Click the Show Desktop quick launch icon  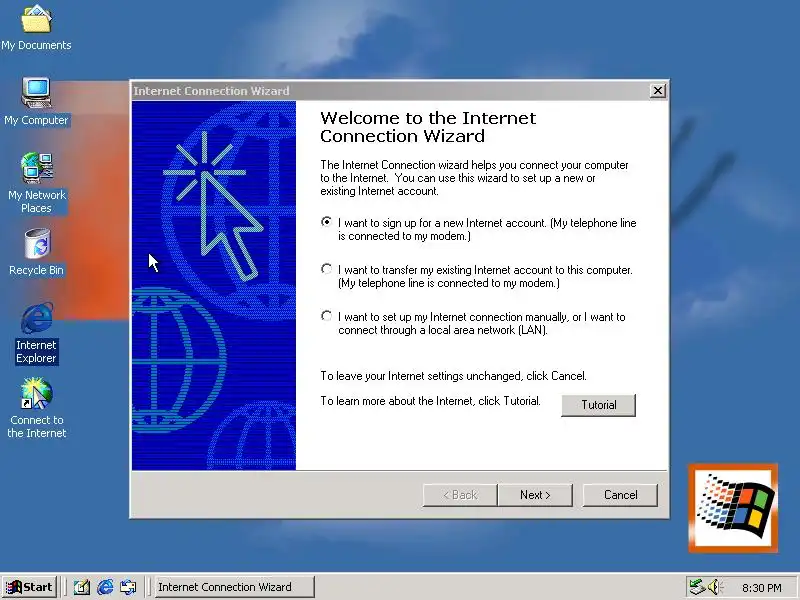point(81,587)
